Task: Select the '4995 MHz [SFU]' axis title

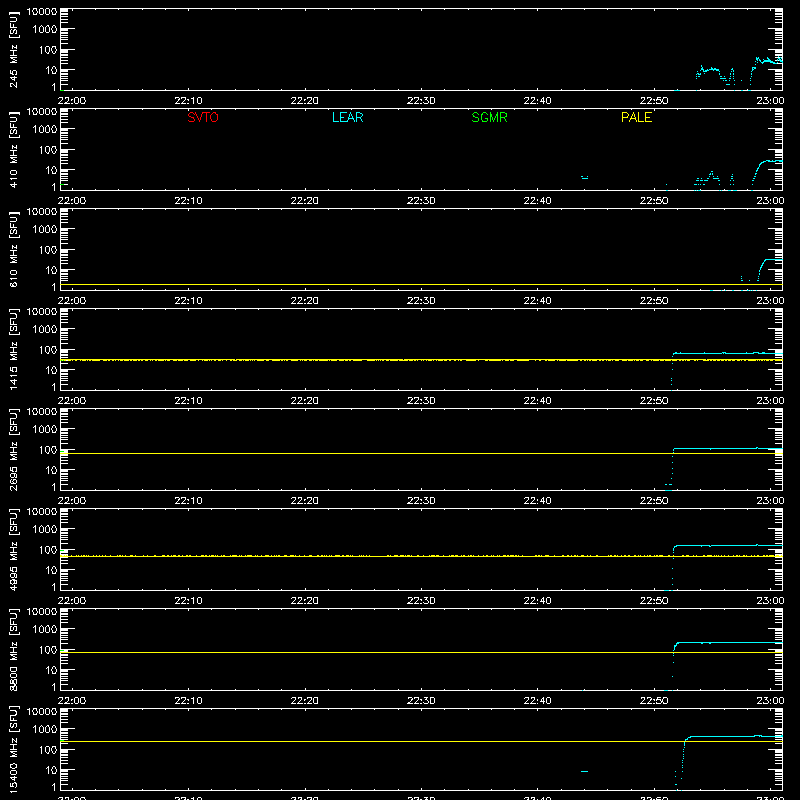Action: click(x=13, y=549)
